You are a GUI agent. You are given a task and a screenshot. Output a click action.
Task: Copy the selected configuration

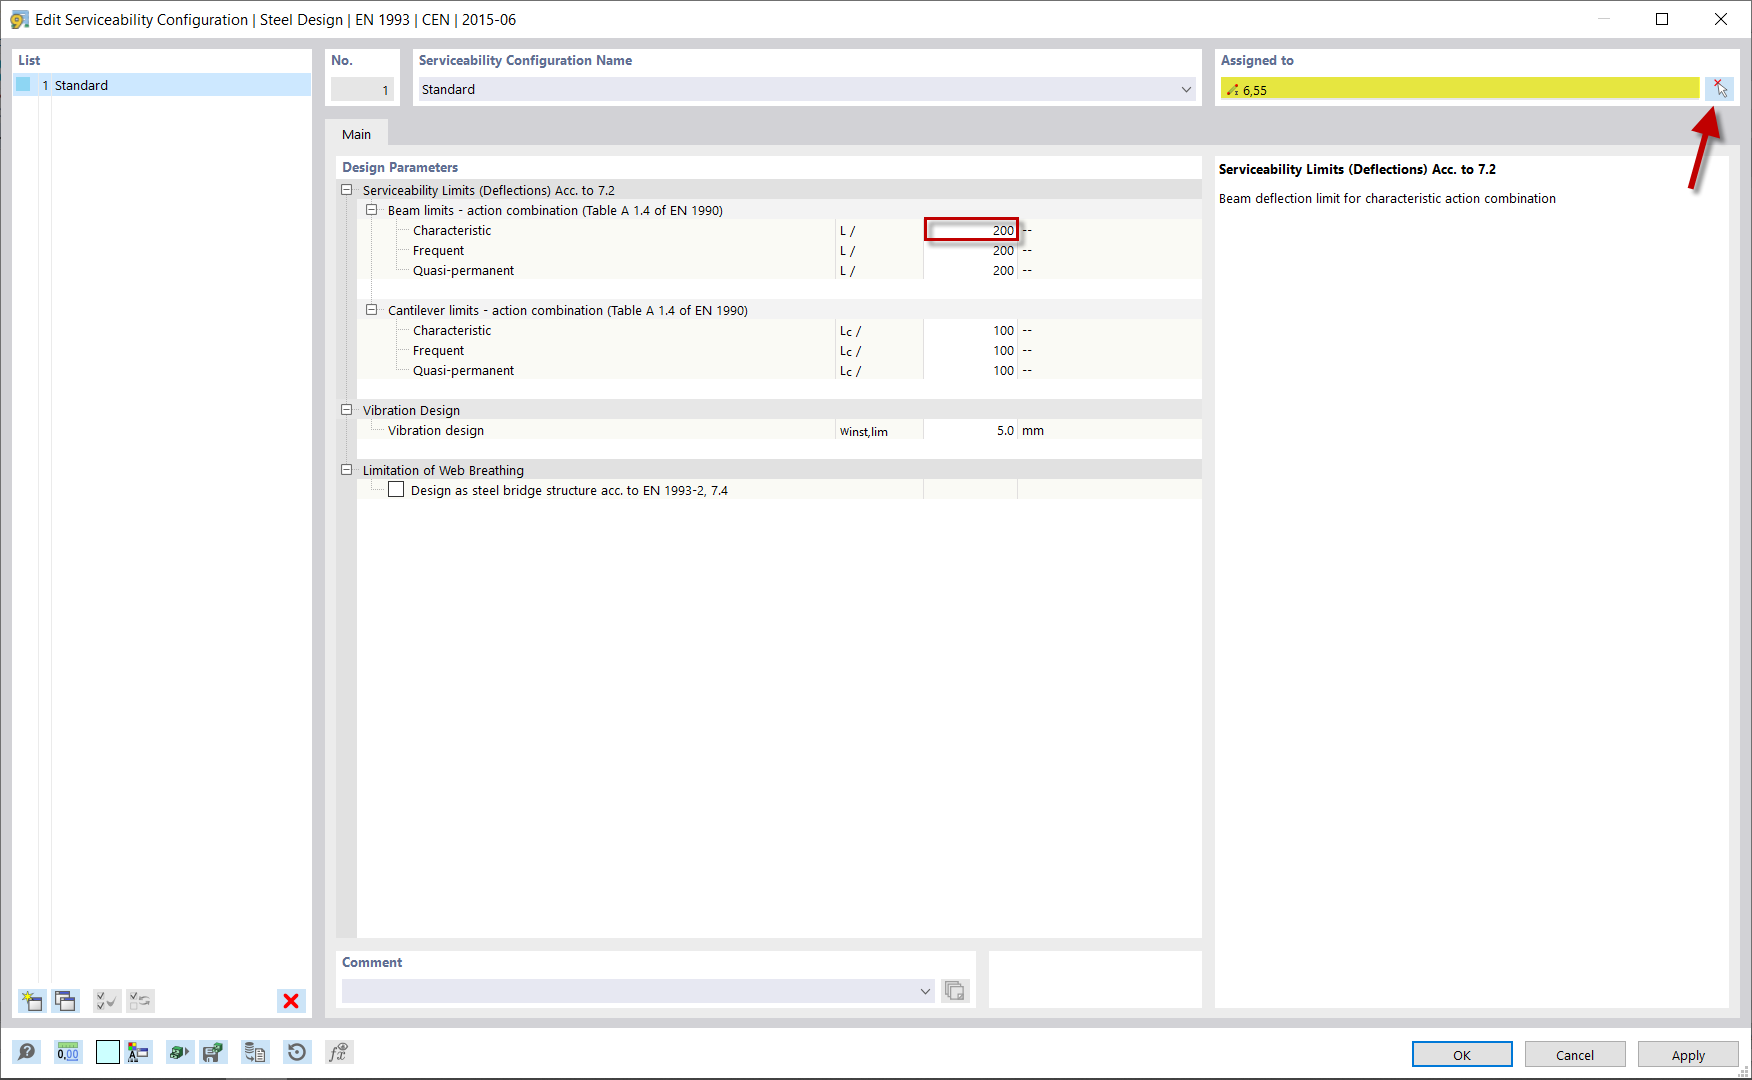coord(65,1001)
